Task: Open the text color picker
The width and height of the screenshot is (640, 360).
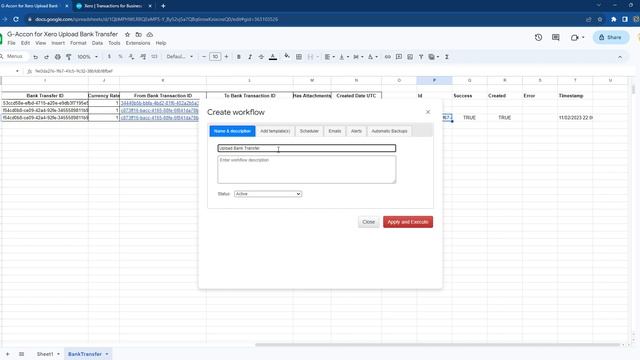Action: click(x=273, y=57)
